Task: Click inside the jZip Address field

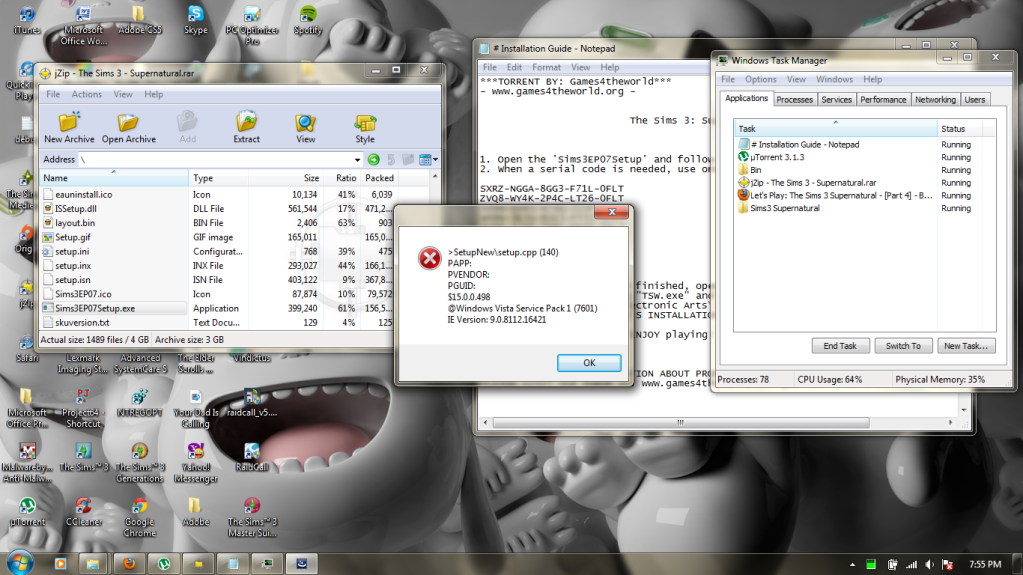Action: pos(220,159)
